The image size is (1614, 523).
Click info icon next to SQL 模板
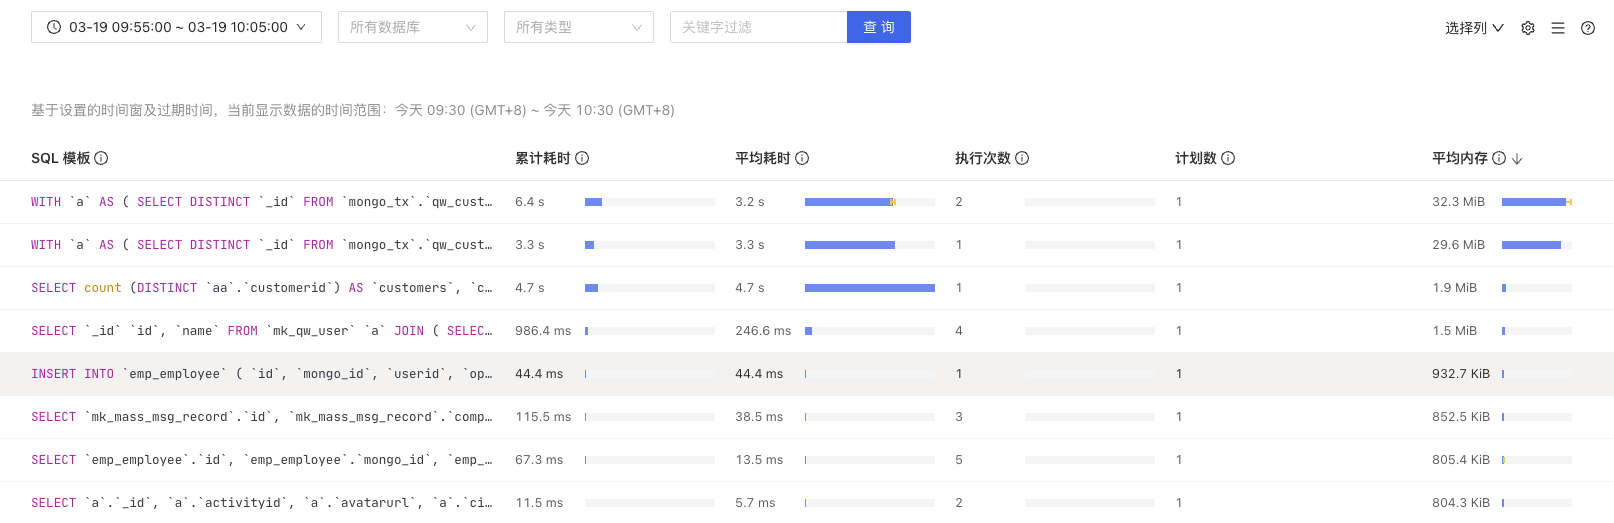101,158
